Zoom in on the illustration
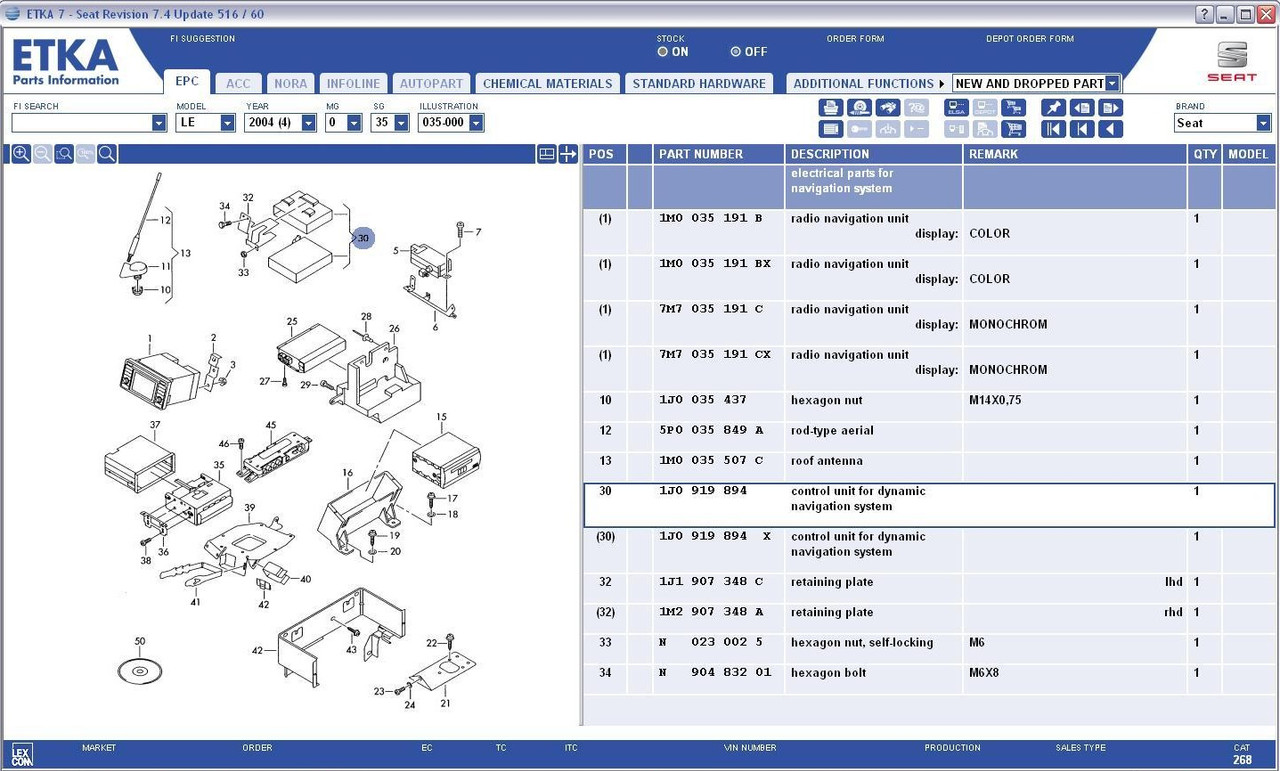This screenshot has height=771, width=1280. pos(21,154)
